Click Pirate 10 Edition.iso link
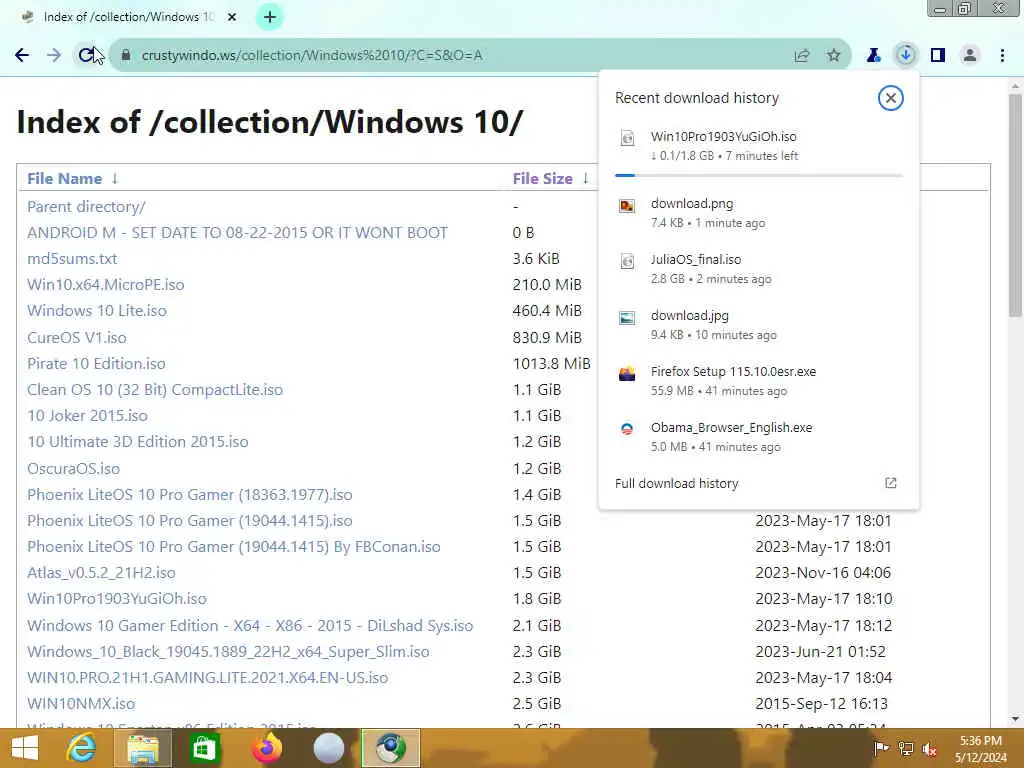 pos(96,364)
